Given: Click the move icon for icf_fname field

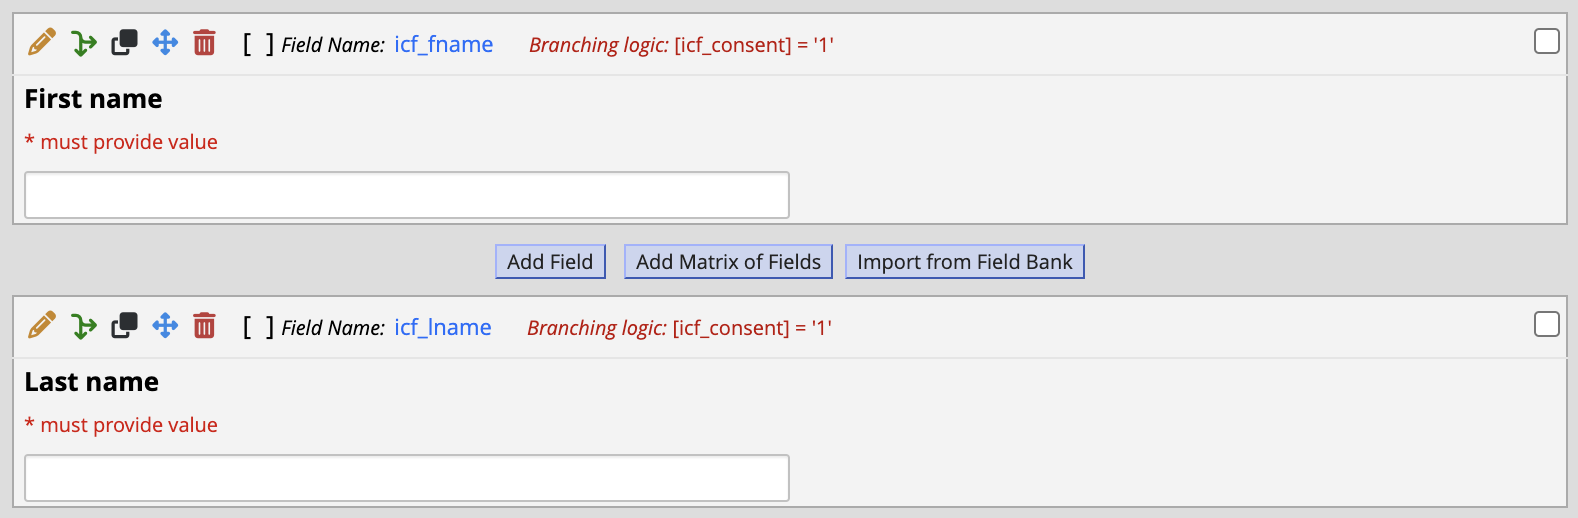Looking at the screenshot, I should pyautogui.click(x=165, y=42).
